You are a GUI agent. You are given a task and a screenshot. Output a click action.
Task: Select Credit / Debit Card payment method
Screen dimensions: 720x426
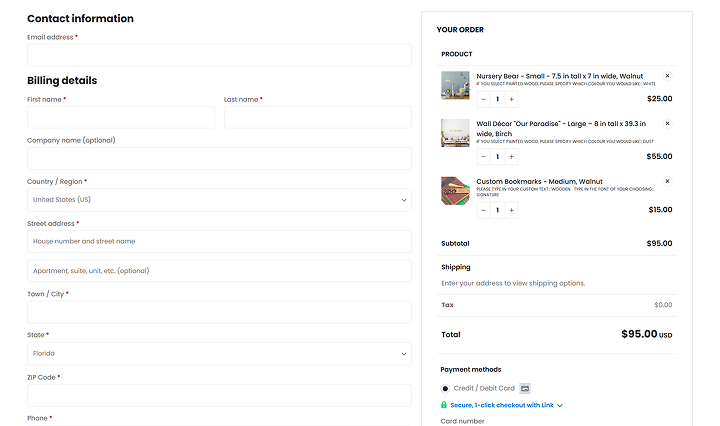pos(446,388)
